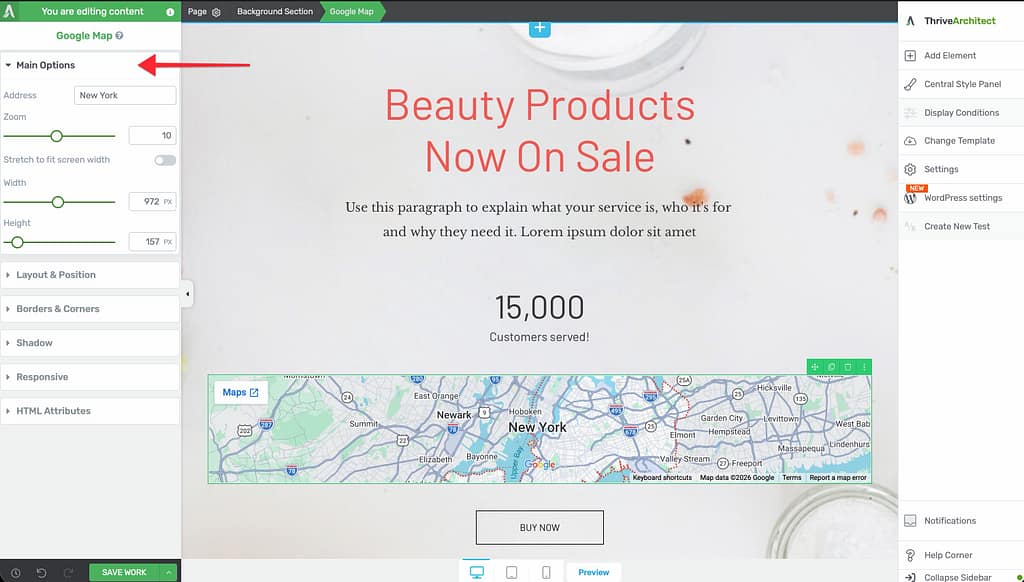Open Central Style Panel from right sidebar

point(962,84)
